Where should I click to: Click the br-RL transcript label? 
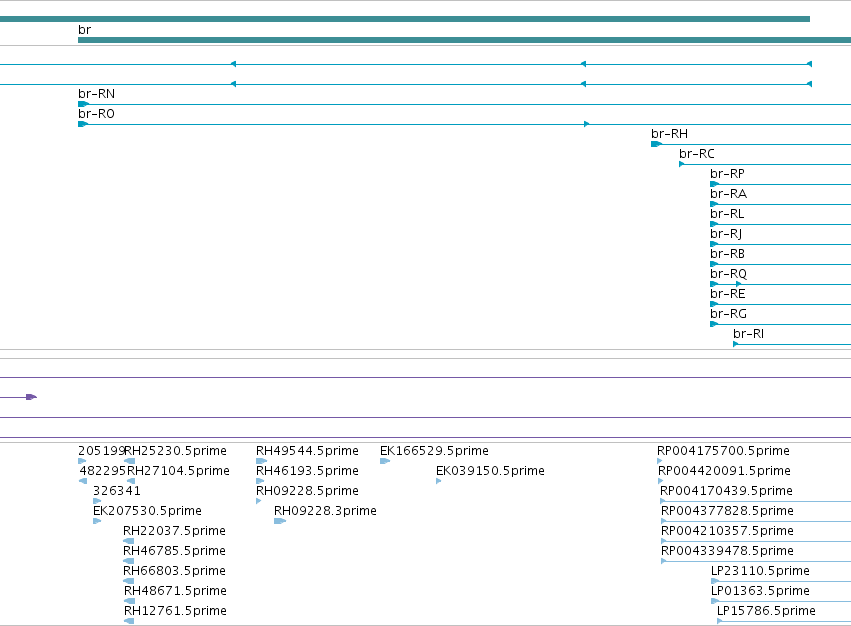727,214
